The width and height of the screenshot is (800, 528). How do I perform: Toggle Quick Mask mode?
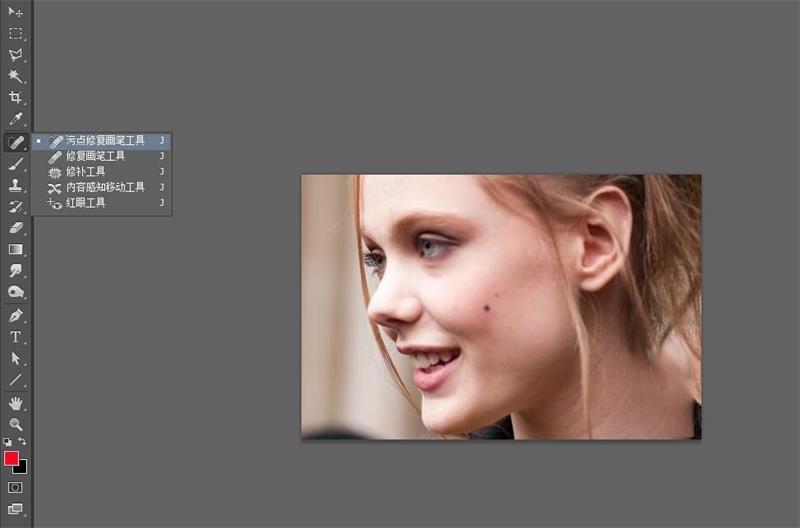click(x=15, y=487)
